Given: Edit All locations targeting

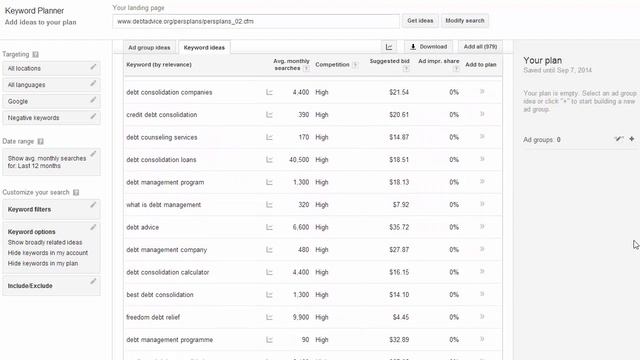Looking at the screenshot, I should tap(93, 67).
